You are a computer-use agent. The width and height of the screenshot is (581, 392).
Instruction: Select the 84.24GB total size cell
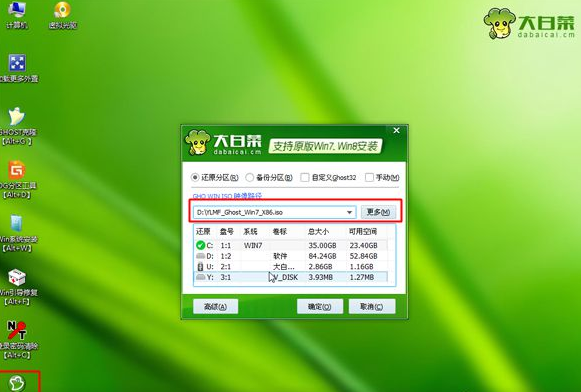click(x=322, y=256)
